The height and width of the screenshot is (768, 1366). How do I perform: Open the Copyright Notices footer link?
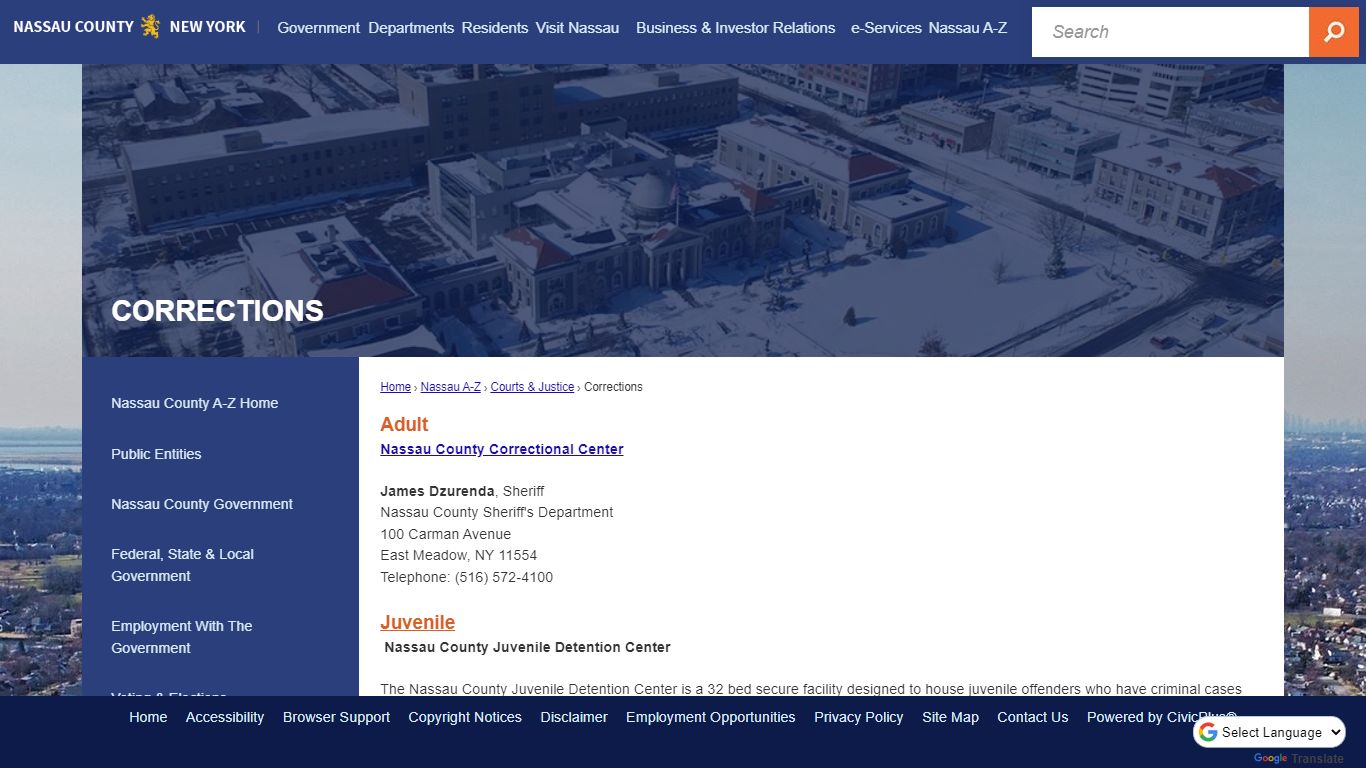click(x=465, y=717)
